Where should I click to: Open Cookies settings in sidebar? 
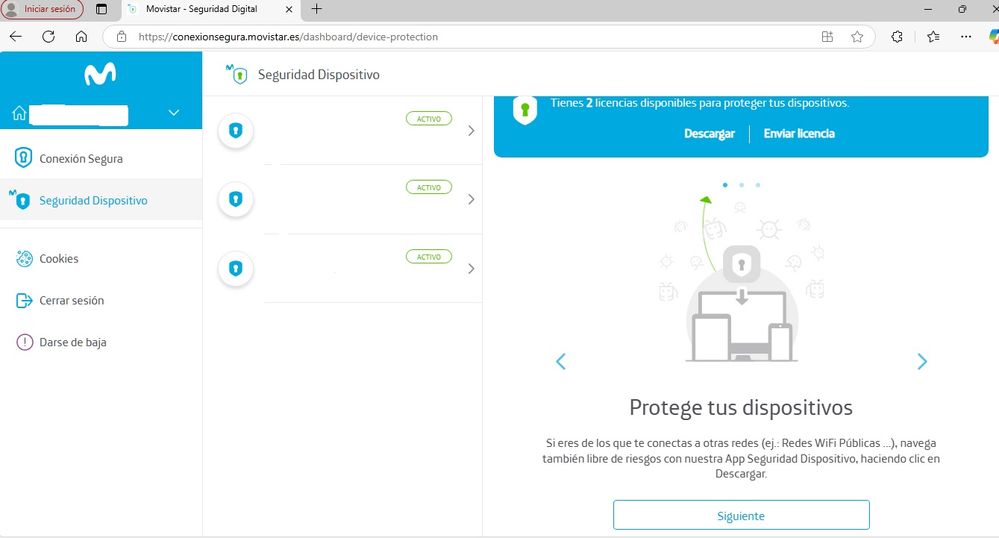58,258
